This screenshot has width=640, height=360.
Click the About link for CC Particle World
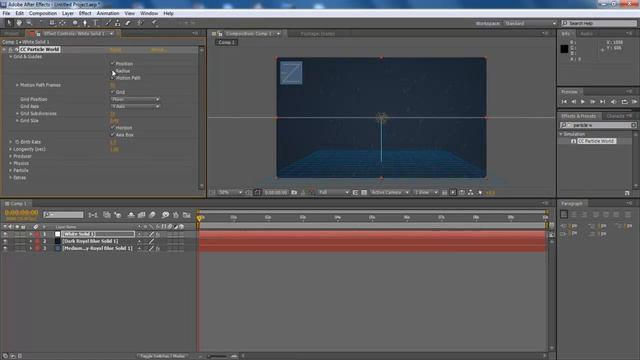pyautogui.click(x=158, y=49)
